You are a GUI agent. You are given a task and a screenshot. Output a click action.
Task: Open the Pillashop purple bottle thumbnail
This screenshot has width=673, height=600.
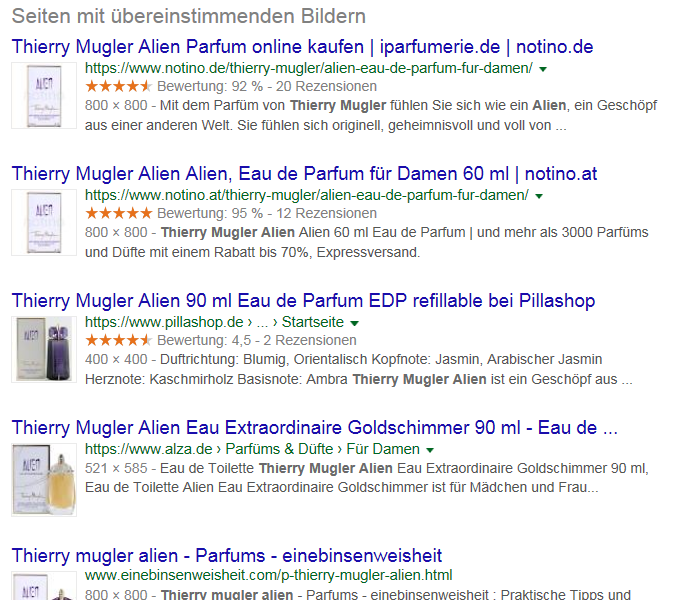click(x=44, y=349)
